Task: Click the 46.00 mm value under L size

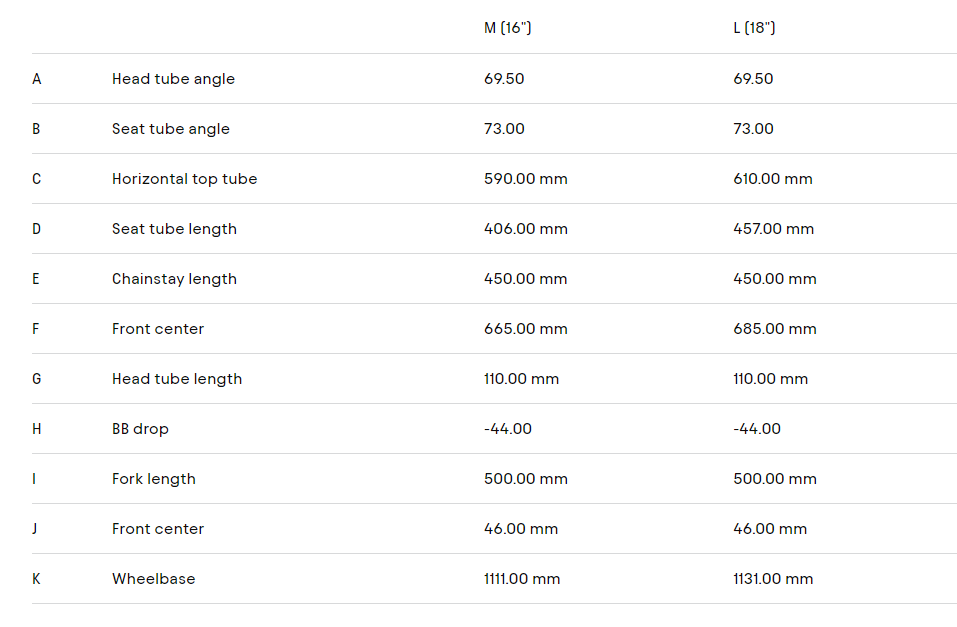Action: [x=770, y=529]
